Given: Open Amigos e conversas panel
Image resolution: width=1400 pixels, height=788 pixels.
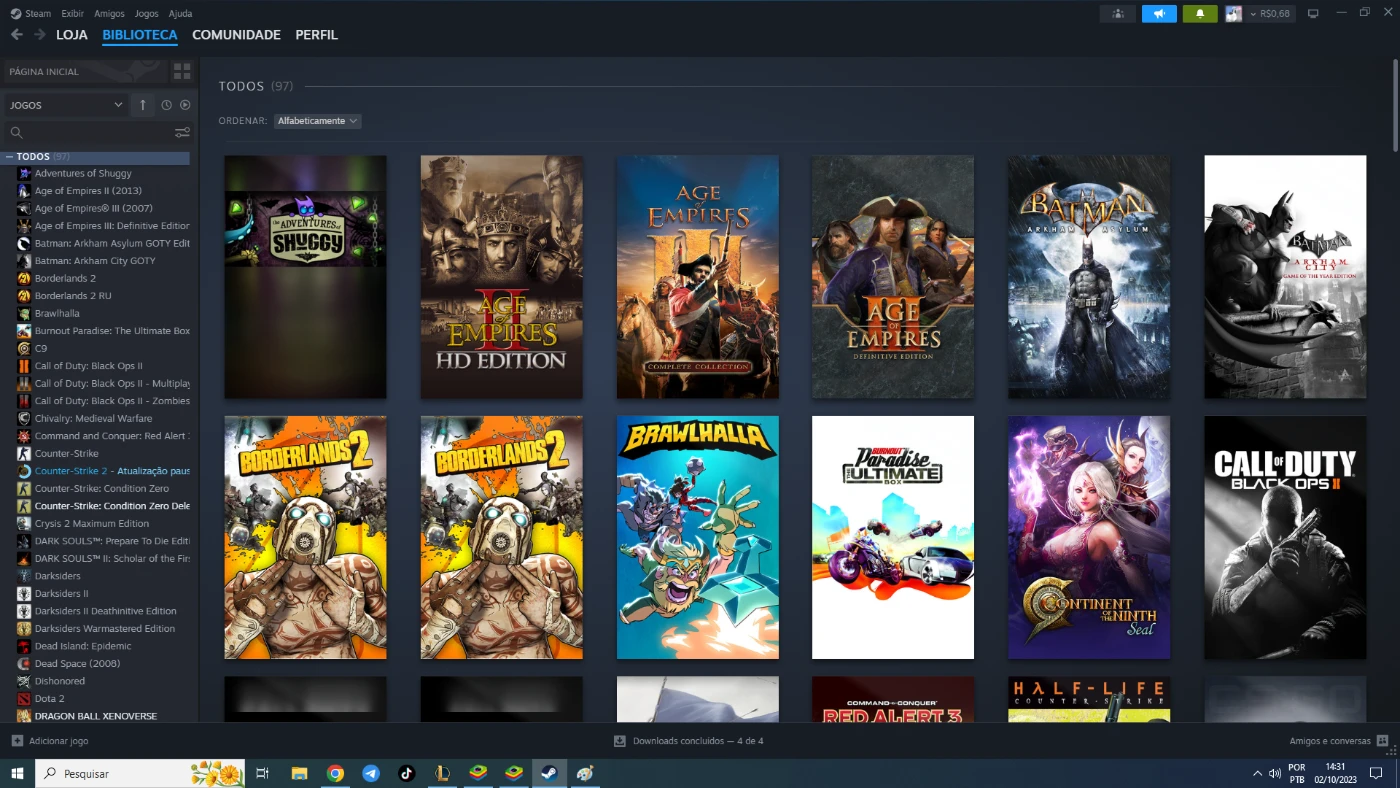Looking at the screenshot, I should (1339, 741).
